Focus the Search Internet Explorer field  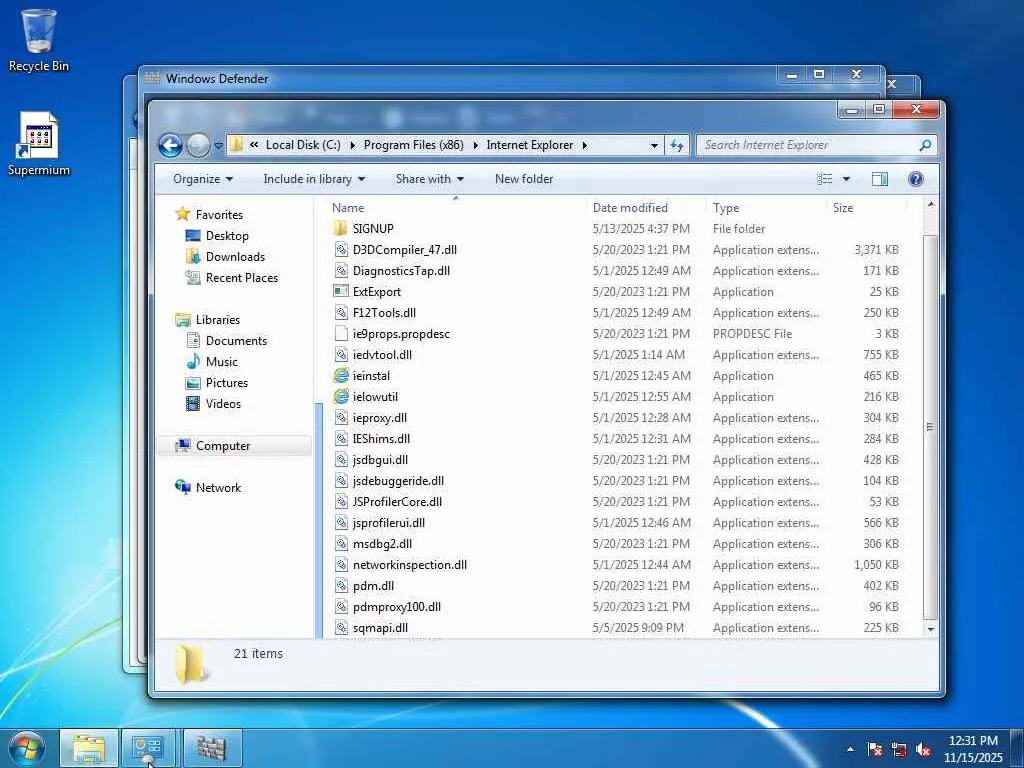[816, 145]
